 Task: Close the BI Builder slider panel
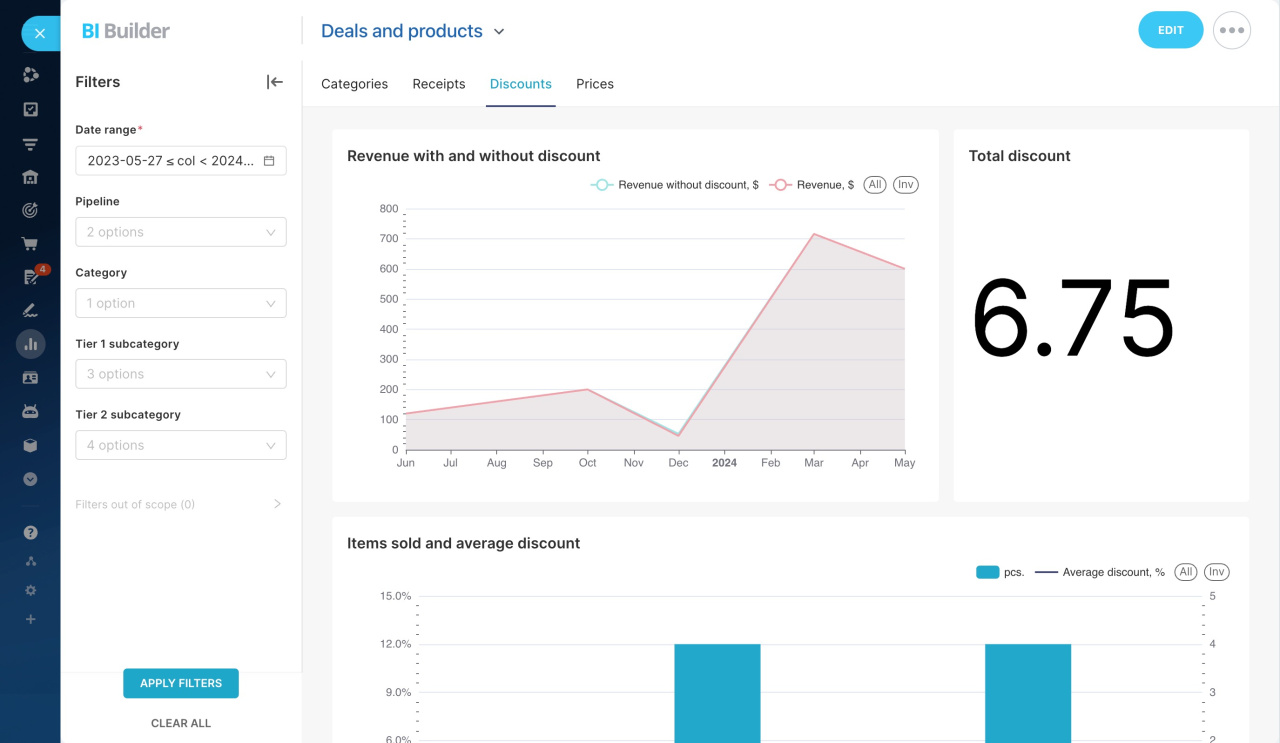pyautogui.click(x=40, y=33)
